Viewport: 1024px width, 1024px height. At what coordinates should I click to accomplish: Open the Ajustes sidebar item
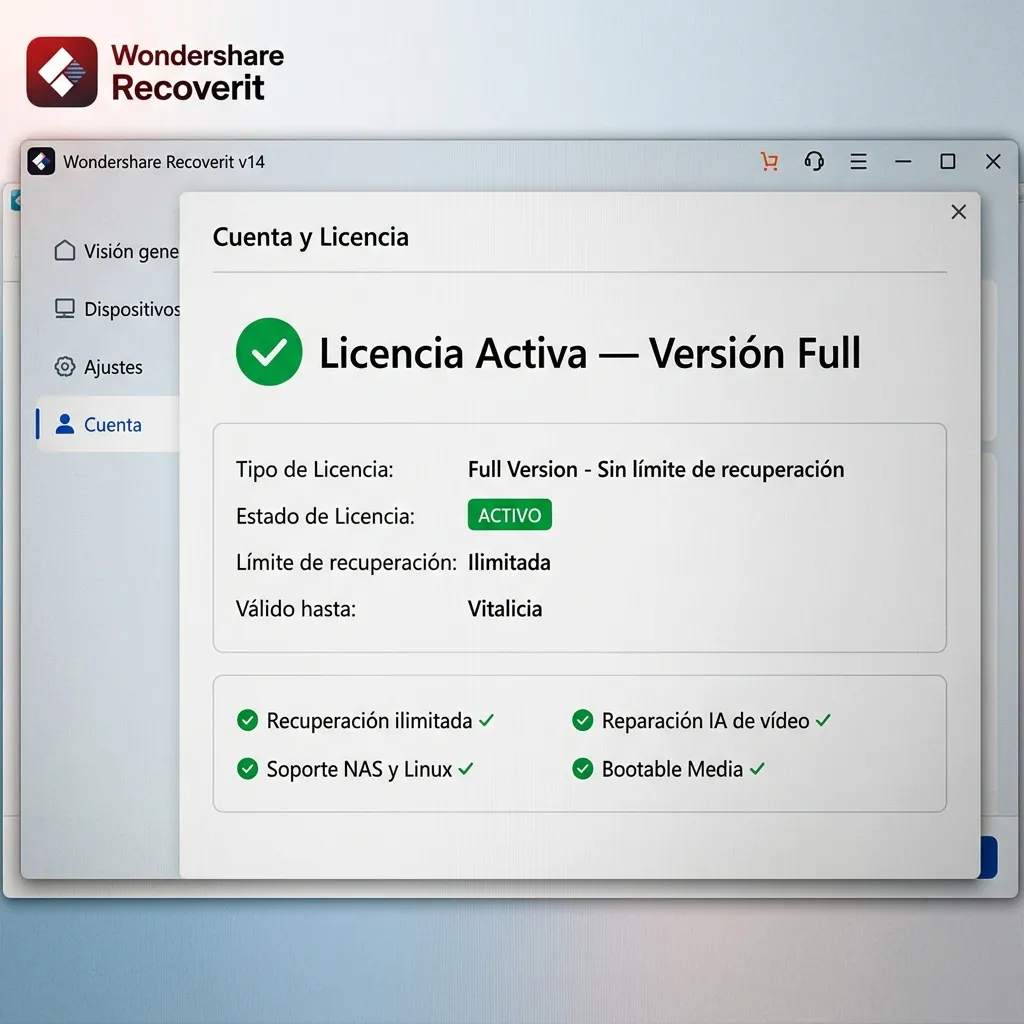click(108, 366)
